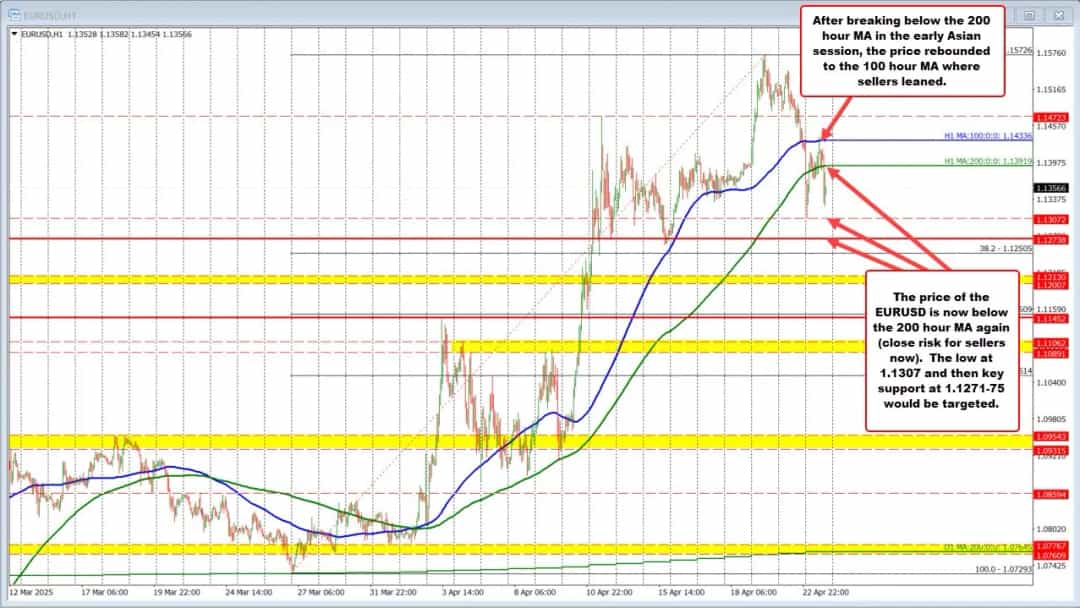Click the 12 Mar 2025 axis label
This screenshot has height=608, width=1080.
coord(30,591)
